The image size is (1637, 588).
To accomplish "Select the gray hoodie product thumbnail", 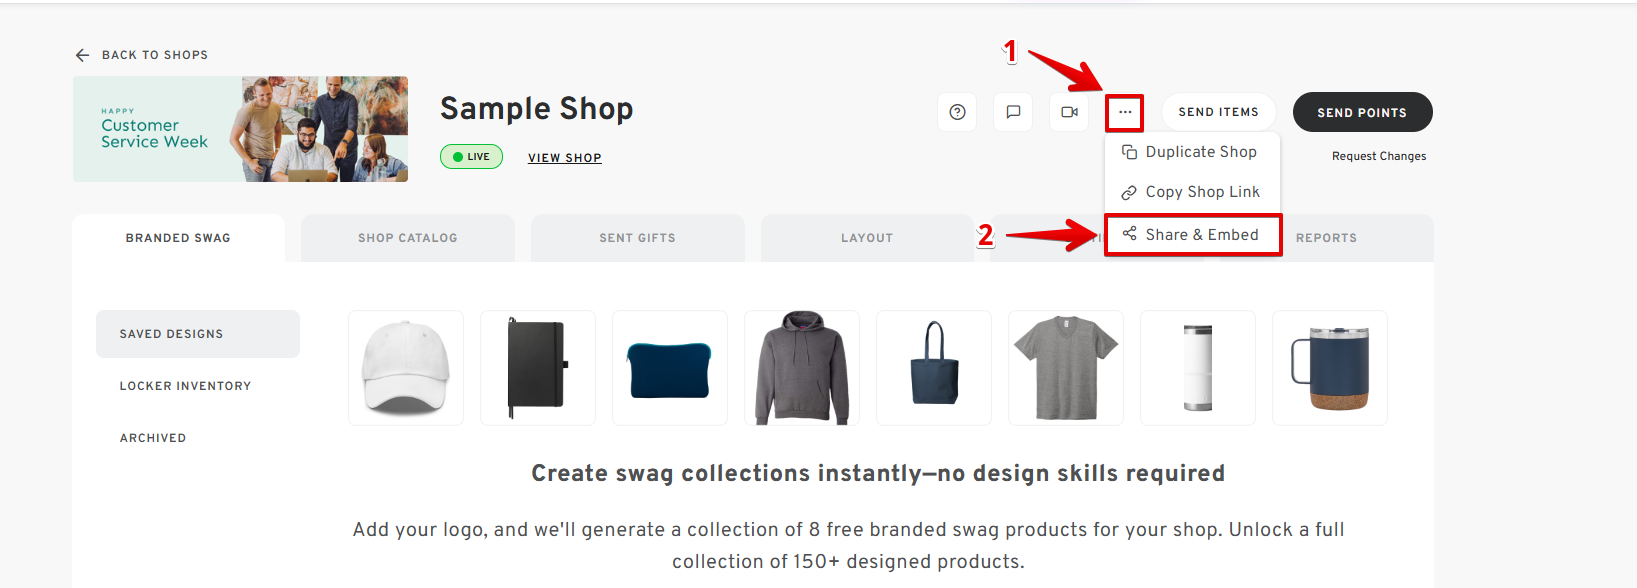I will 802,368.
